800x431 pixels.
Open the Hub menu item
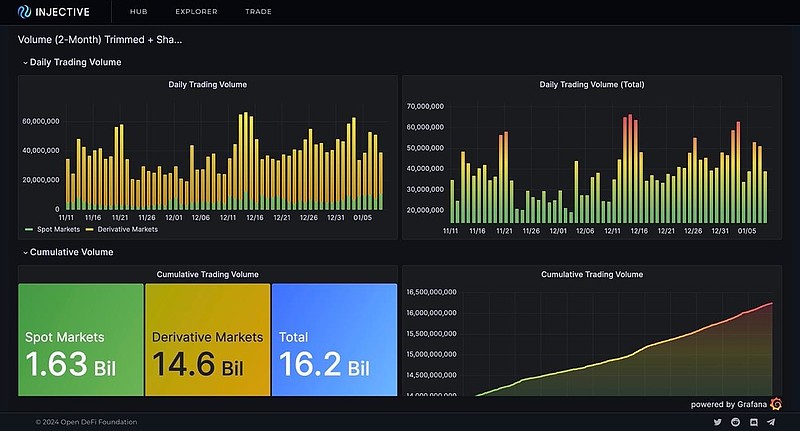coord(139,12)
